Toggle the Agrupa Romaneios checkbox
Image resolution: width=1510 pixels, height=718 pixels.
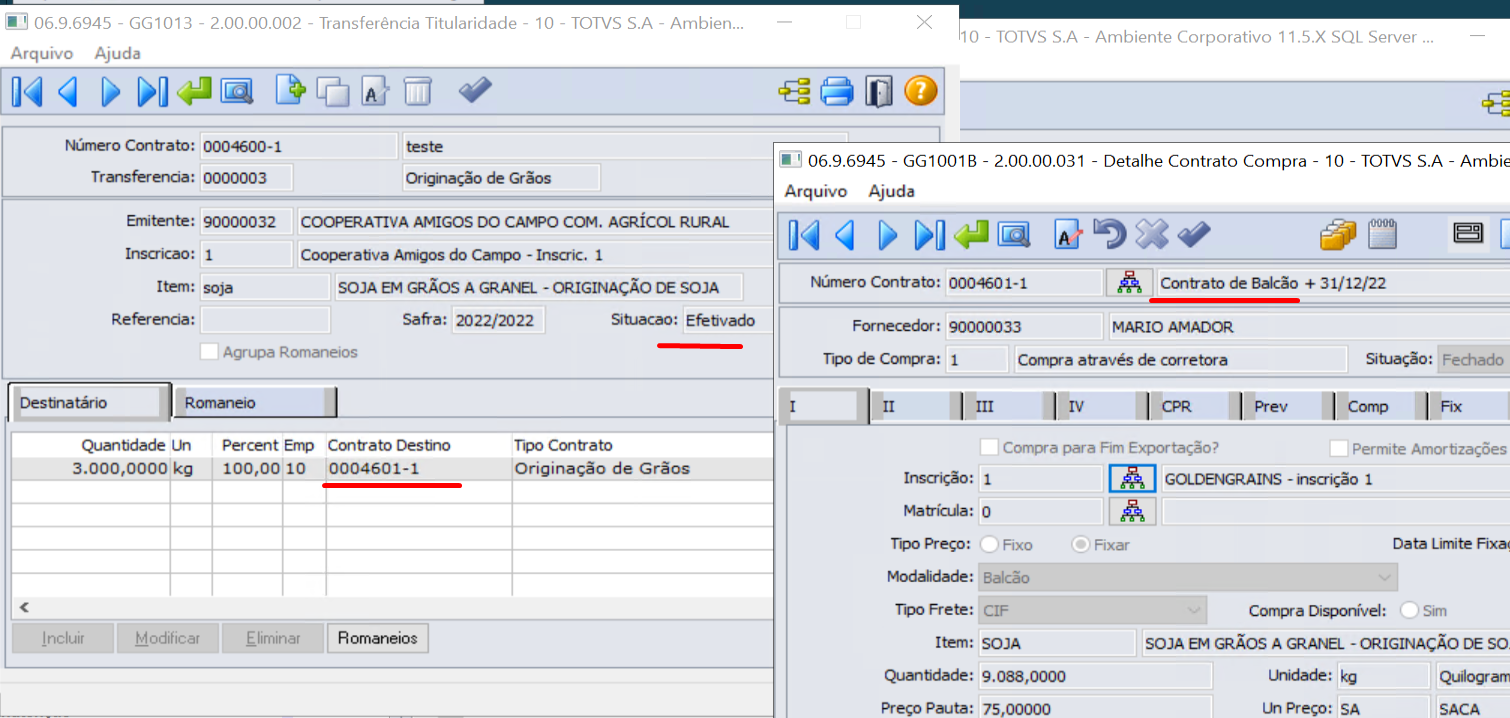pos(209,352)
